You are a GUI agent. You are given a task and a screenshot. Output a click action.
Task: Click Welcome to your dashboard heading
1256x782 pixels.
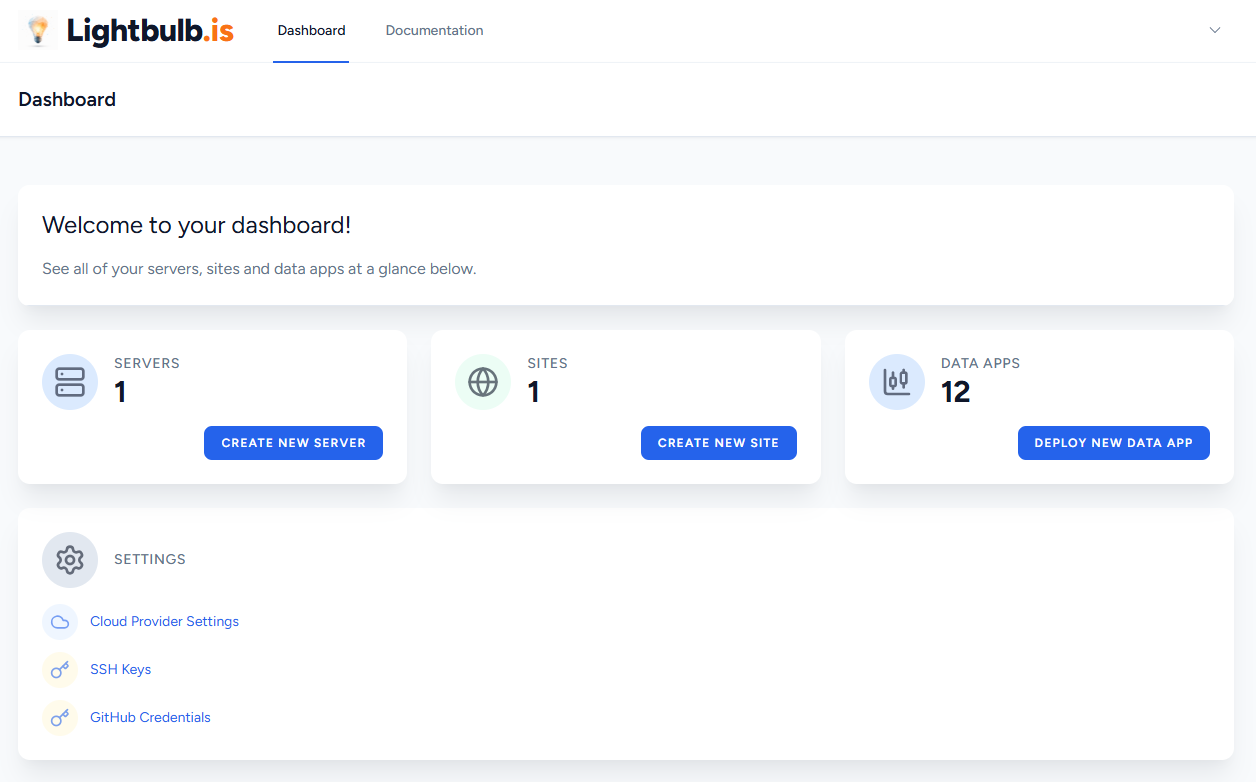[x=196, y=225]
